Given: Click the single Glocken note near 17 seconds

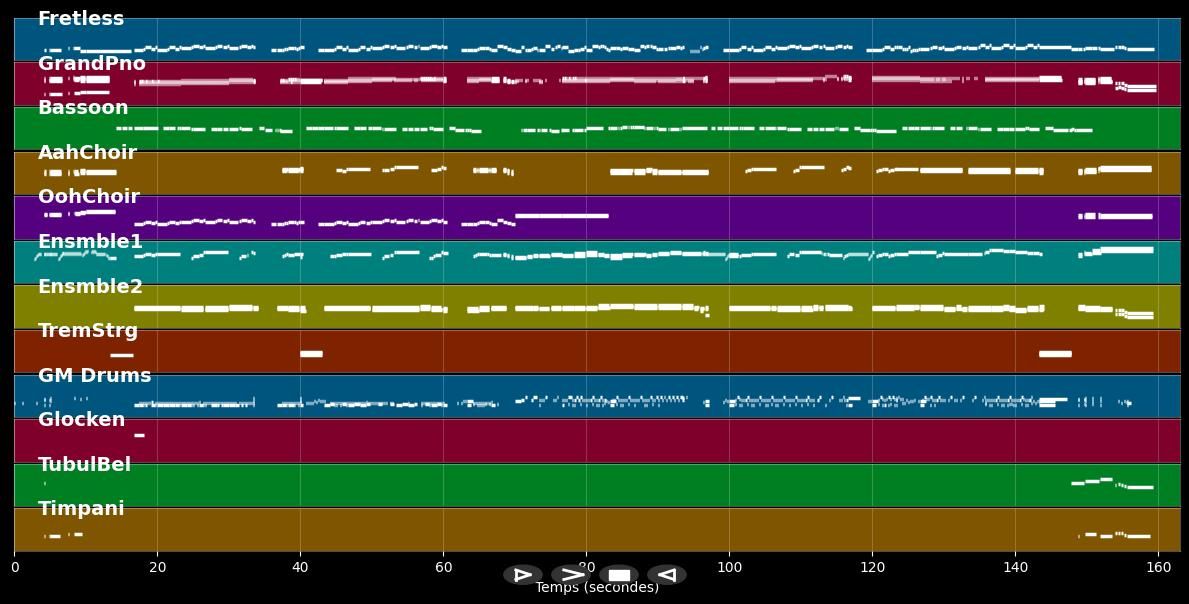Looking at the screenshot, I should tap(139, 435).
